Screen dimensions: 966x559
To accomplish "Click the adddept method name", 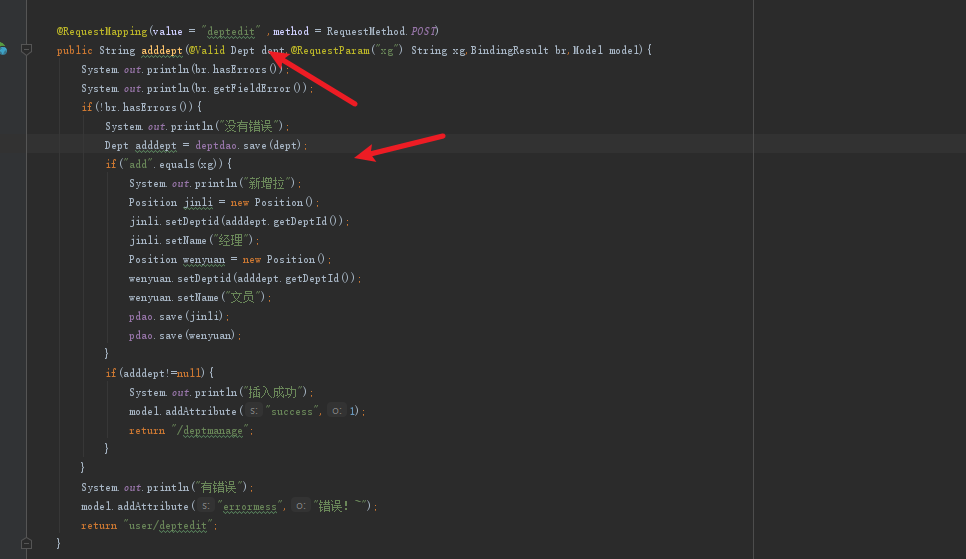I will click(x=160, y=50).
